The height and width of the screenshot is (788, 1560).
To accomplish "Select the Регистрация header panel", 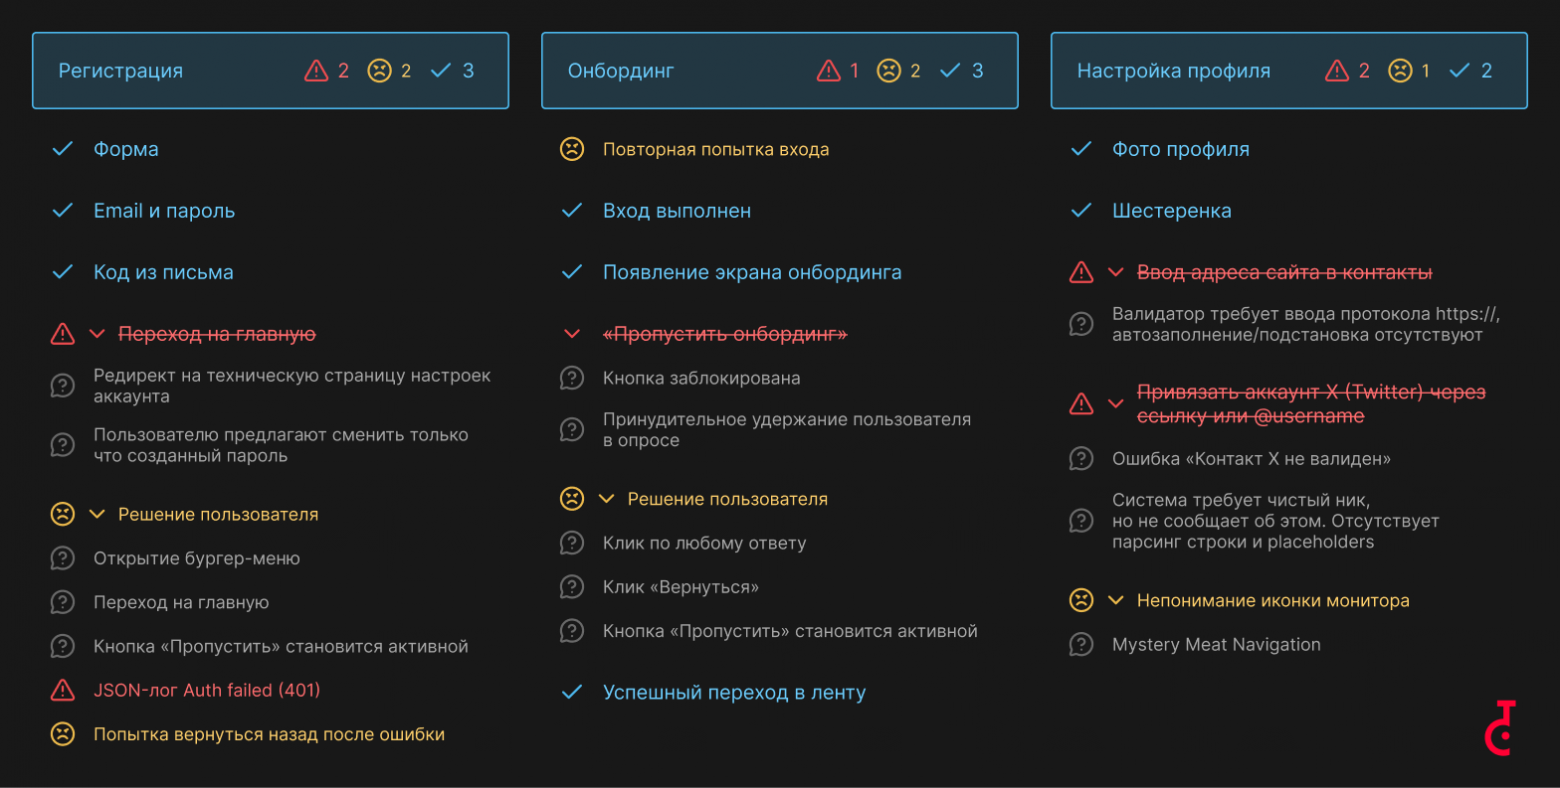I will point(270,71).
